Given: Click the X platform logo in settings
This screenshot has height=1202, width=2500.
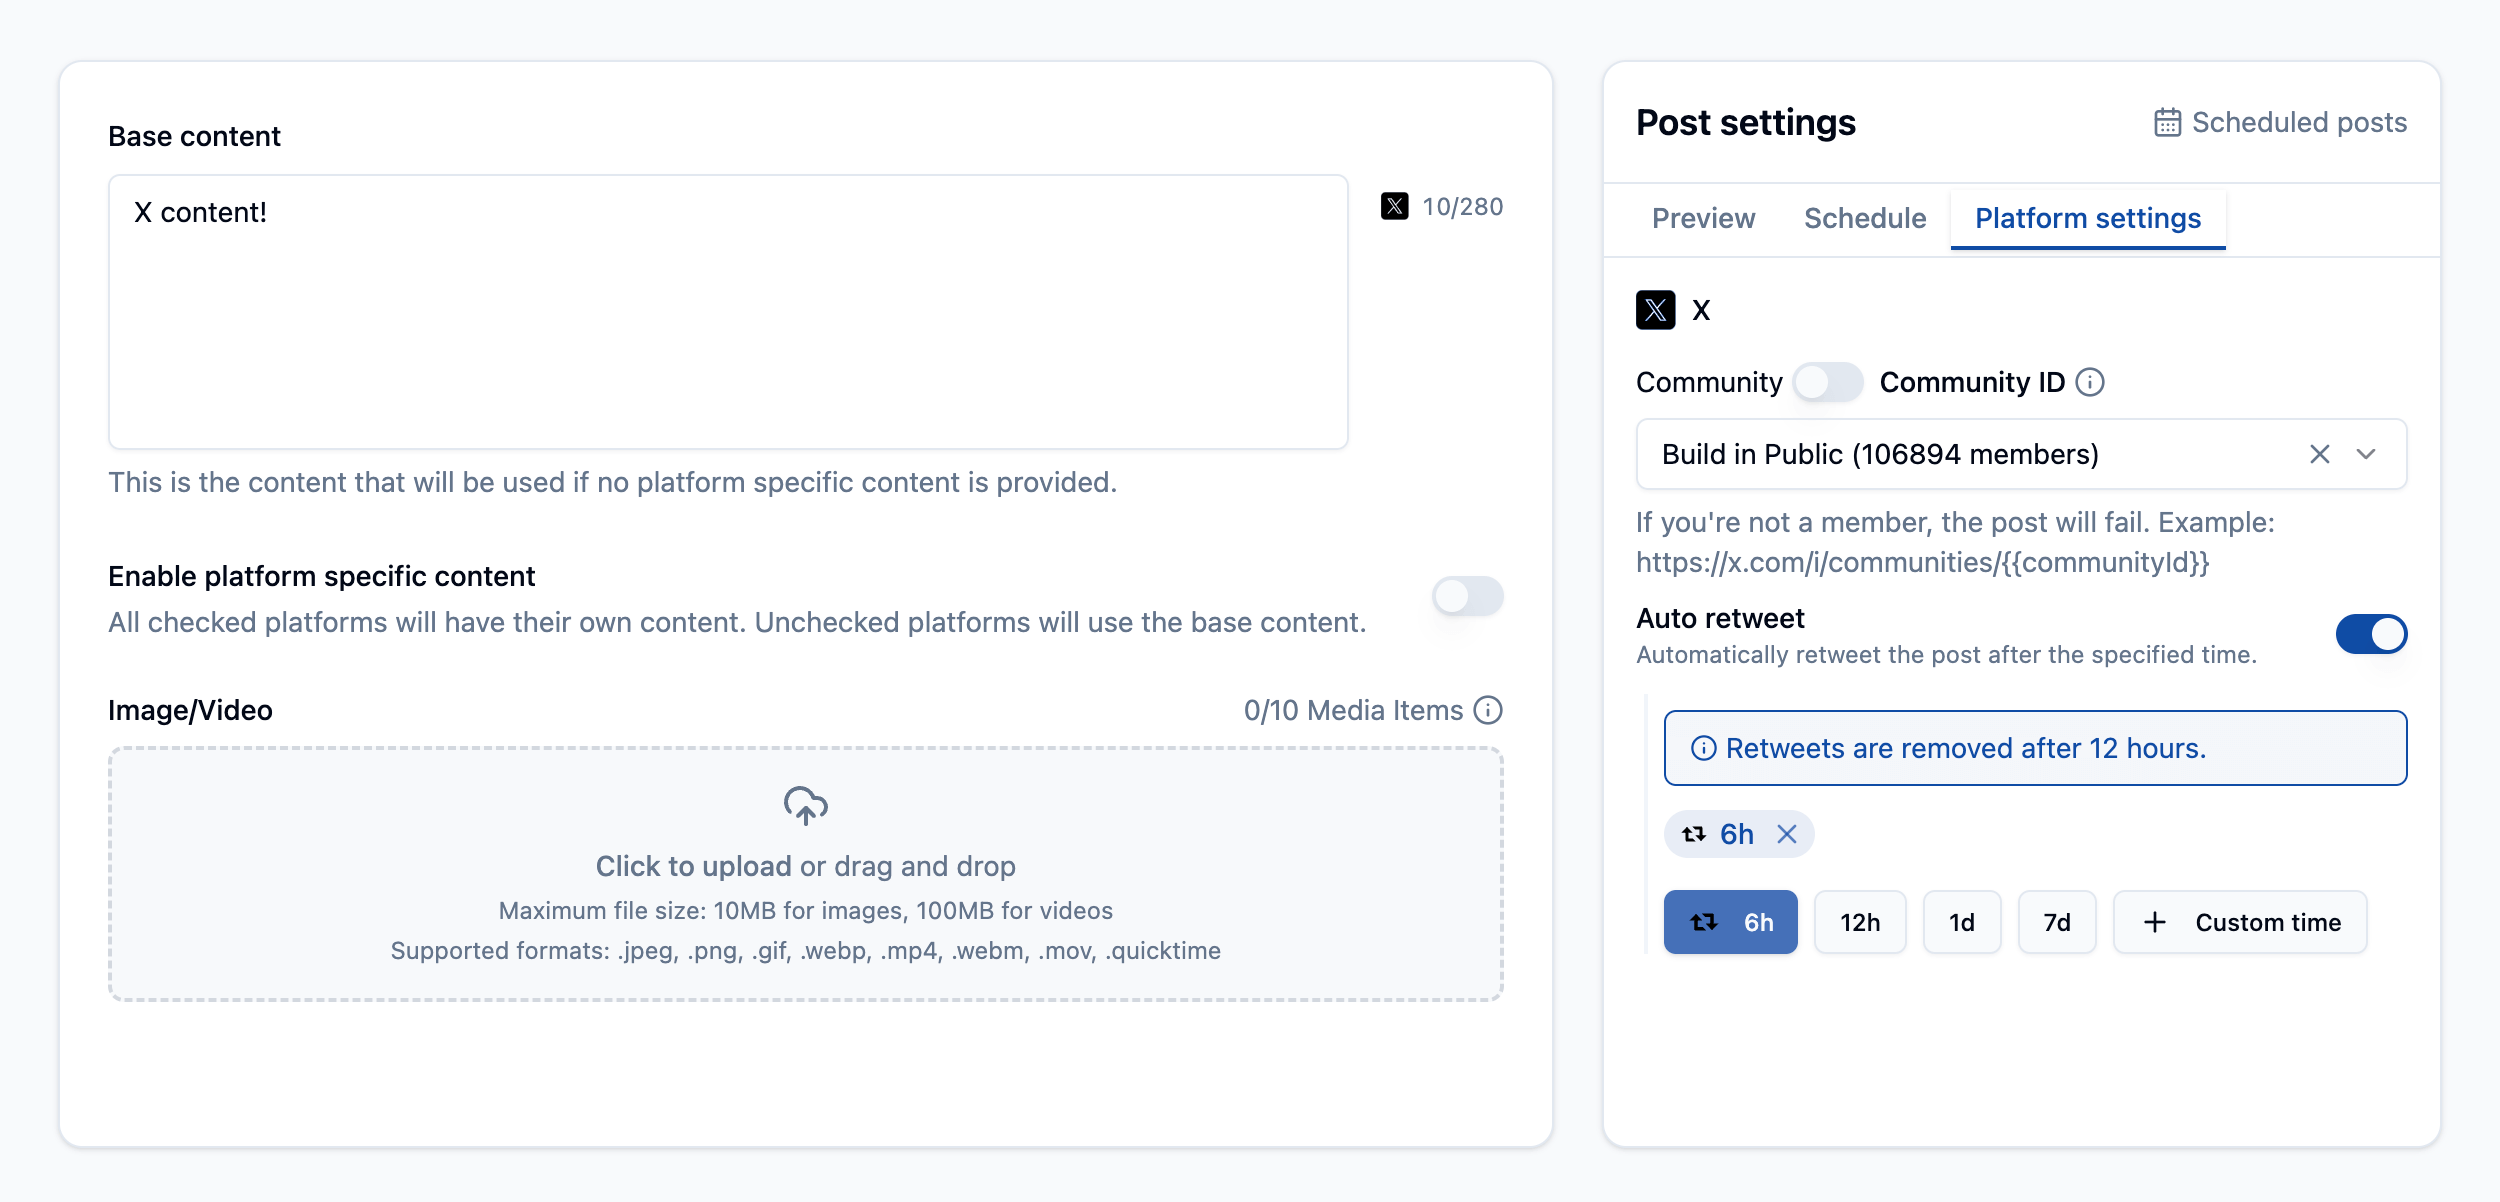Looking at the screenshot, I should [1655, 310].
